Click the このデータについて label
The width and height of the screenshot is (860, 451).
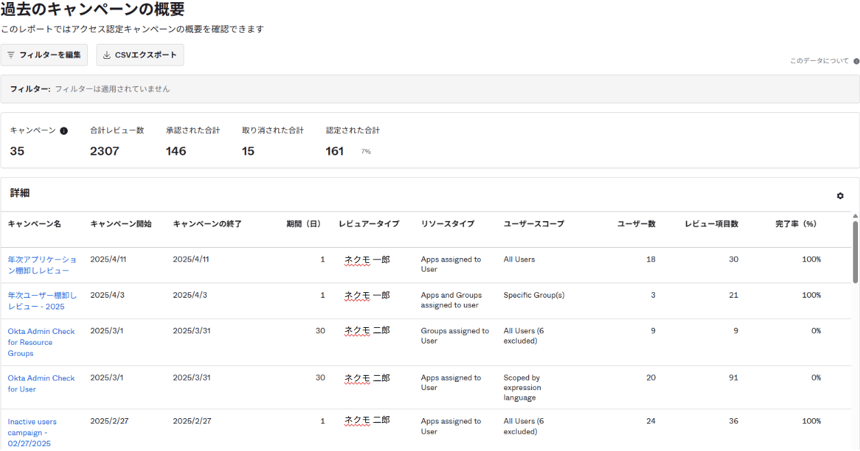(819, 61)
